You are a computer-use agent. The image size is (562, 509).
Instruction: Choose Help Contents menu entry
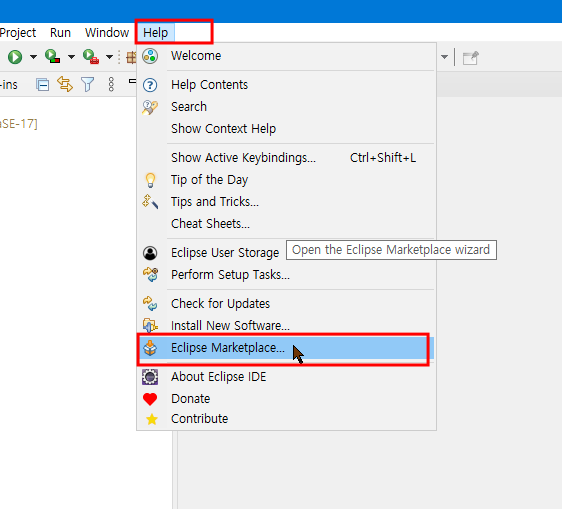(286, 85)
